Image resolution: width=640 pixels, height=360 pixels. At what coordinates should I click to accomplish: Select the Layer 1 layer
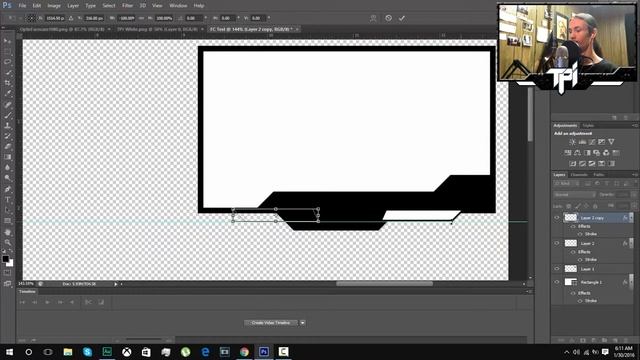tap(598, 269)
